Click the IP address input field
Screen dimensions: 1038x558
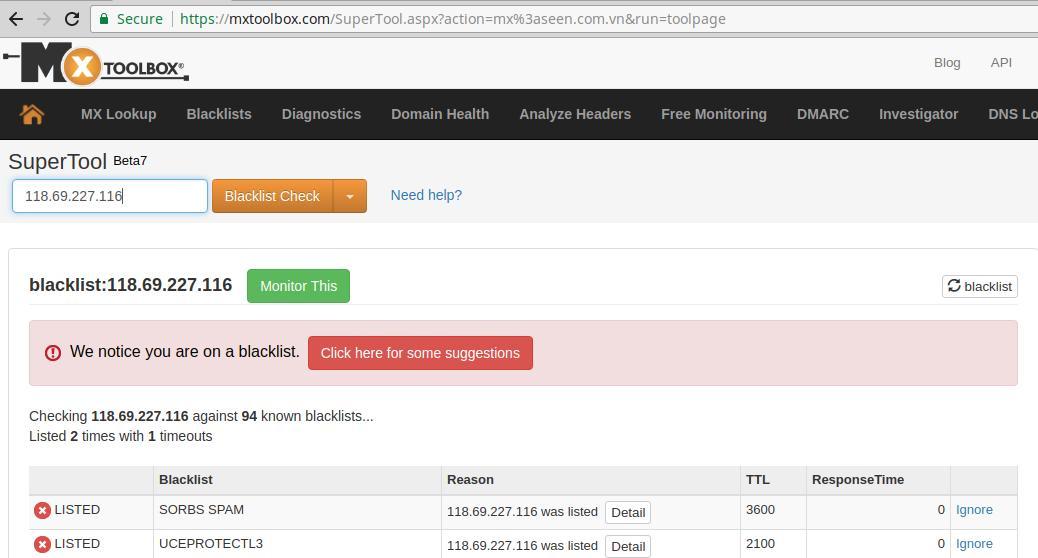(110, 196)
